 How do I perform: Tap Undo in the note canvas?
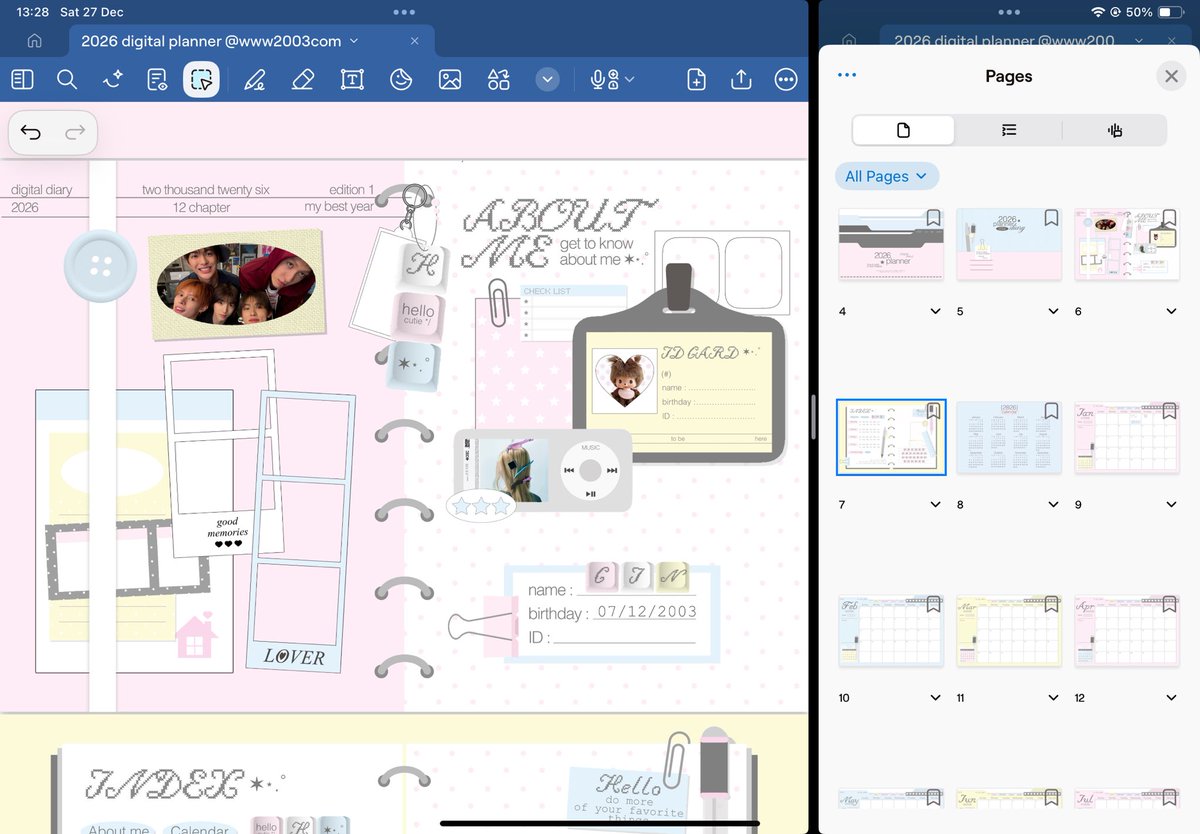coord(29,132)
